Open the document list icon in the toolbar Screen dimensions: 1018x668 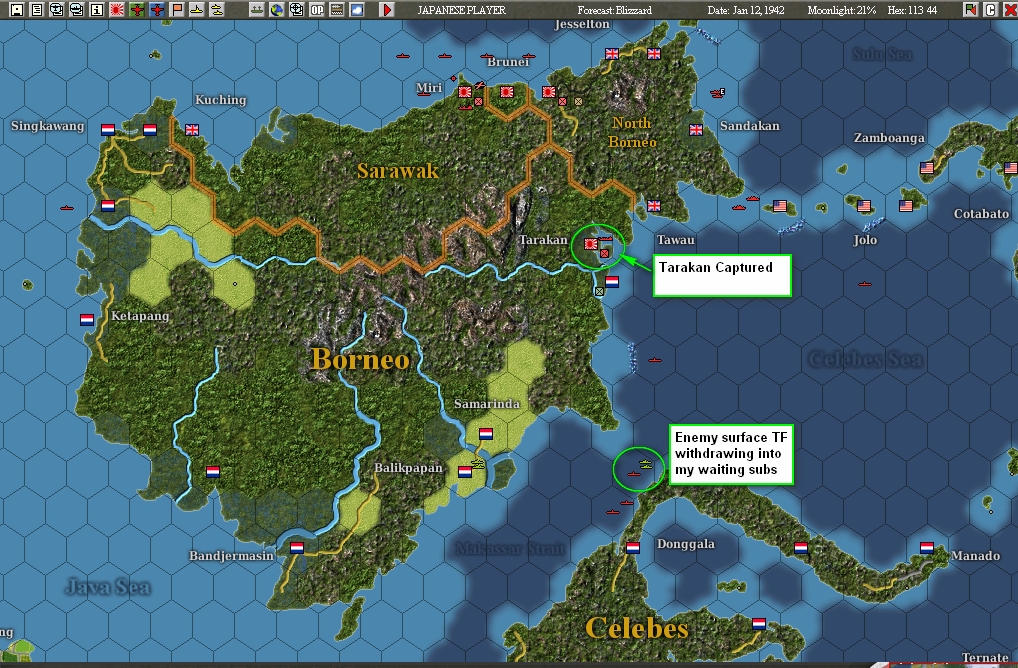point(36,10)
